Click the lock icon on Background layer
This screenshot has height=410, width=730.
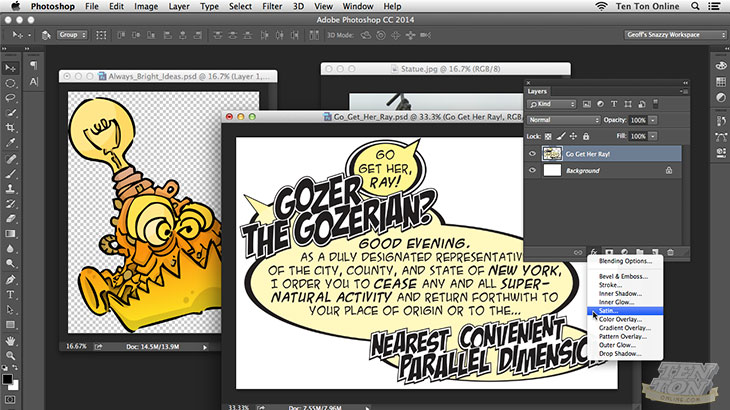(x=668, y=171)
